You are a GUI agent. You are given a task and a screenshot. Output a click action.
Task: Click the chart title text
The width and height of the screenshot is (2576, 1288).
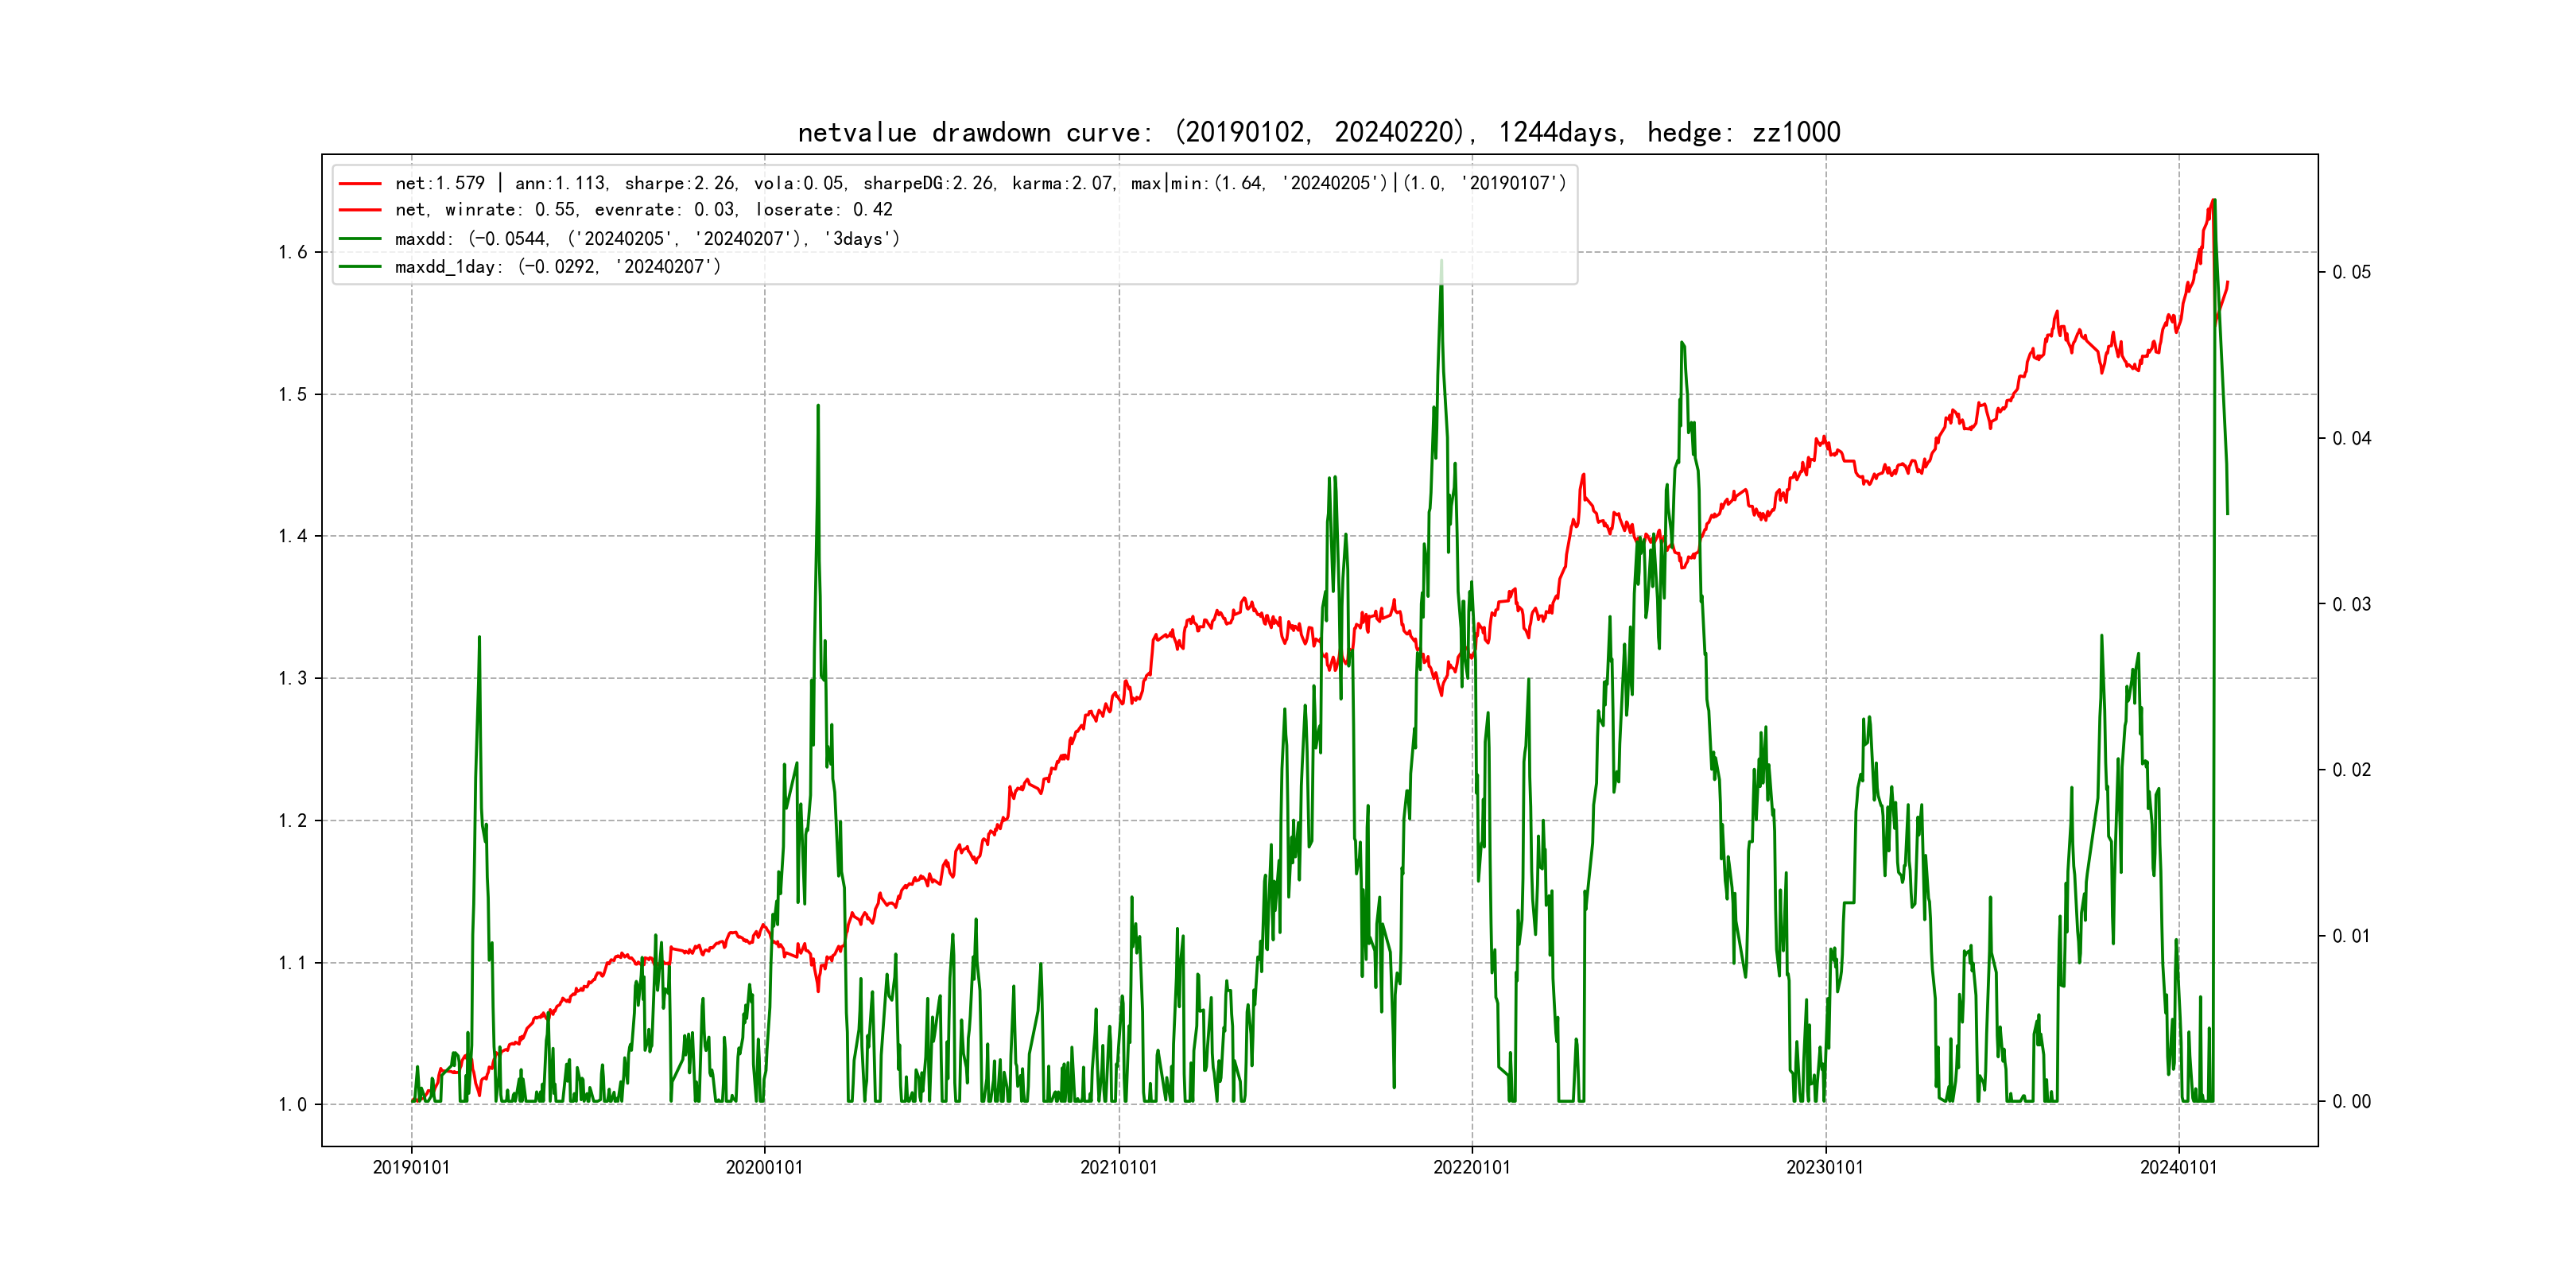(1318, 132)
